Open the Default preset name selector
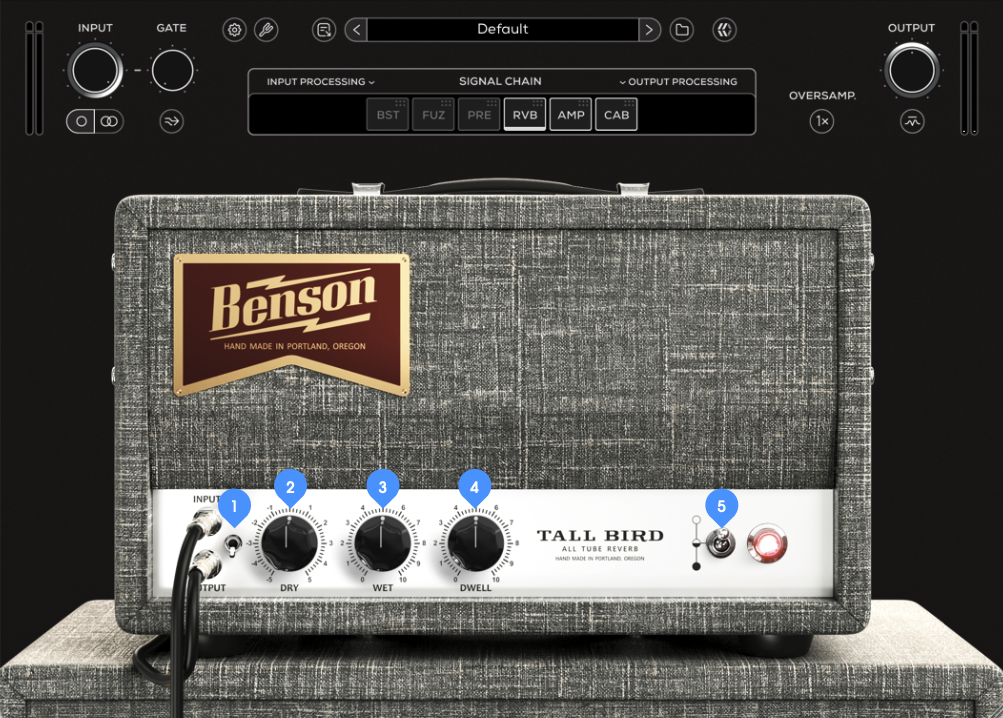1003x718 pixels. tap(502, 30)
